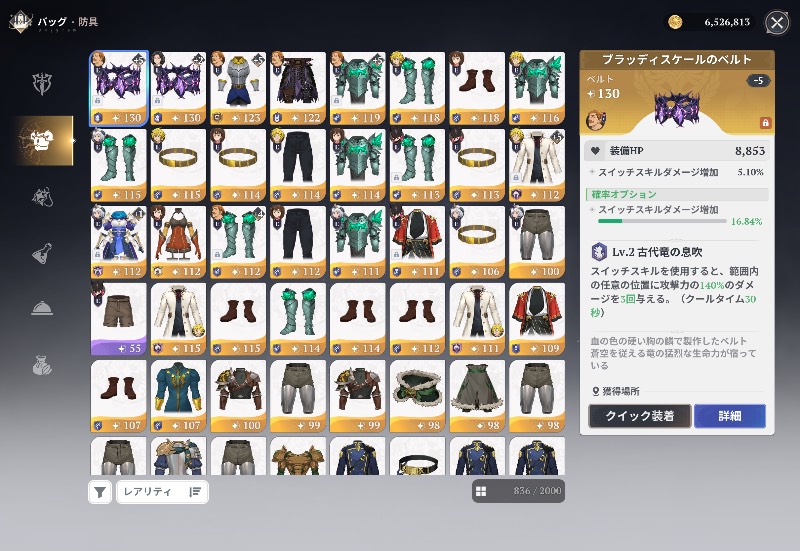Open the レアリティ sort dropdown
This screenshot has width=800, height=551.
[162, 492]
